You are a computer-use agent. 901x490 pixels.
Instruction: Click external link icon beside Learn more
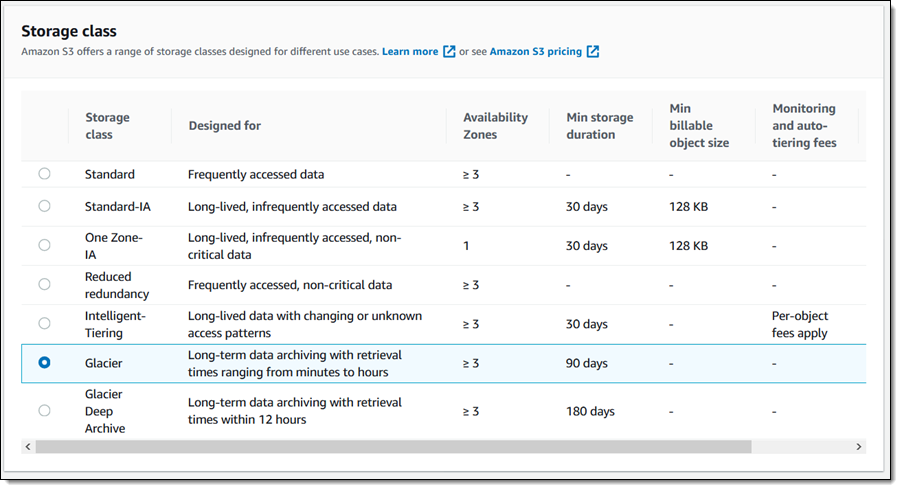click(x=450, y=51)
